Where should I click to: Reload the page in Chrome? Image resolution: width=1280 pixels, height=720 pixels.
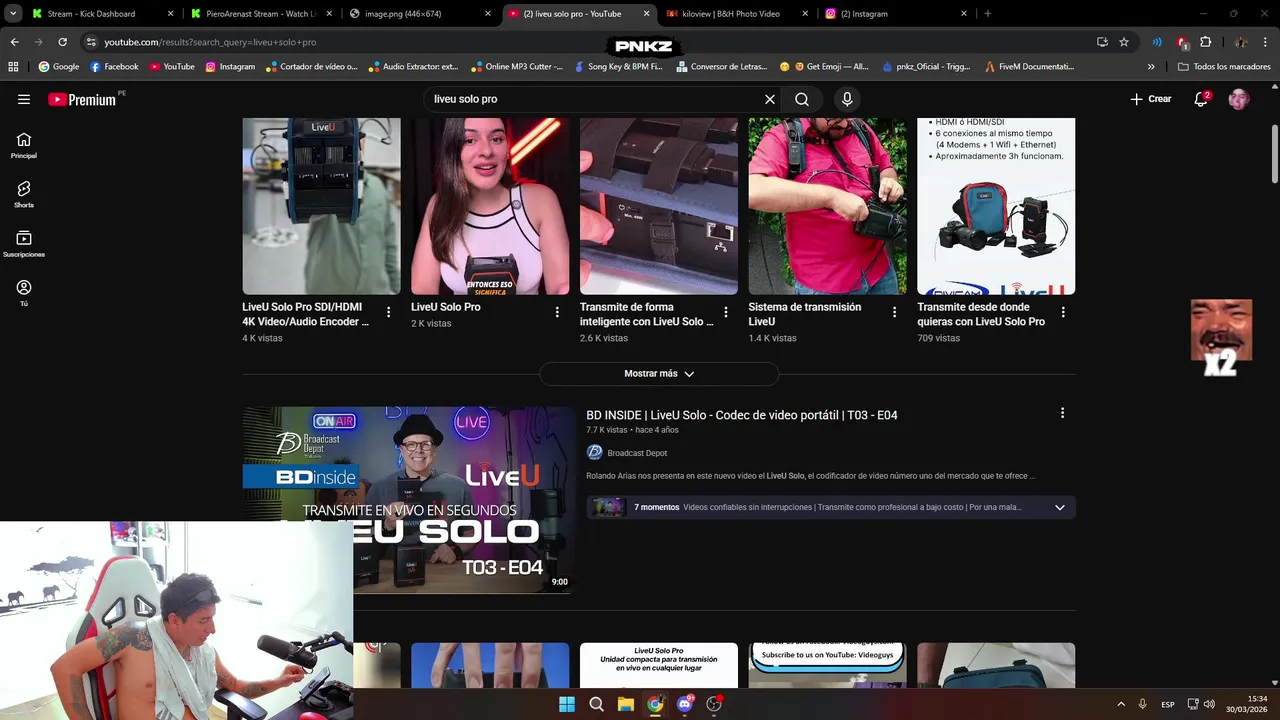click(x=62, y=42)
